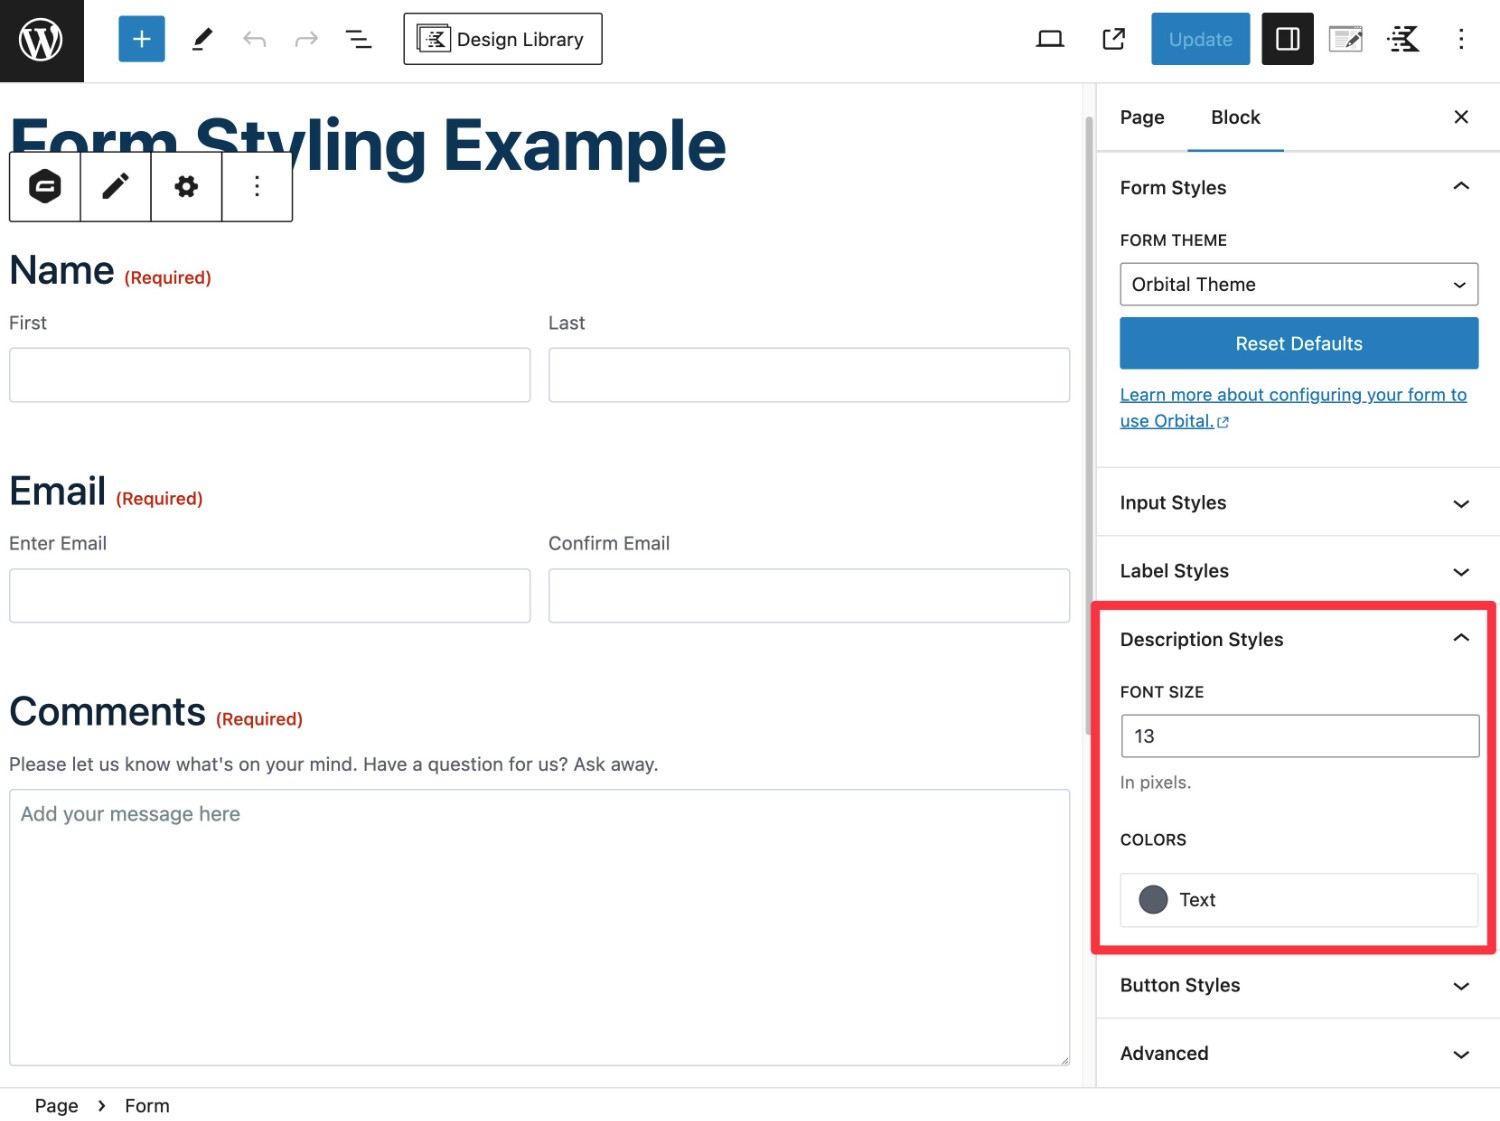The height and width of the screenshot is (1121, 1500).
Task: Open Document Overview list view
Action: point(358,39)
